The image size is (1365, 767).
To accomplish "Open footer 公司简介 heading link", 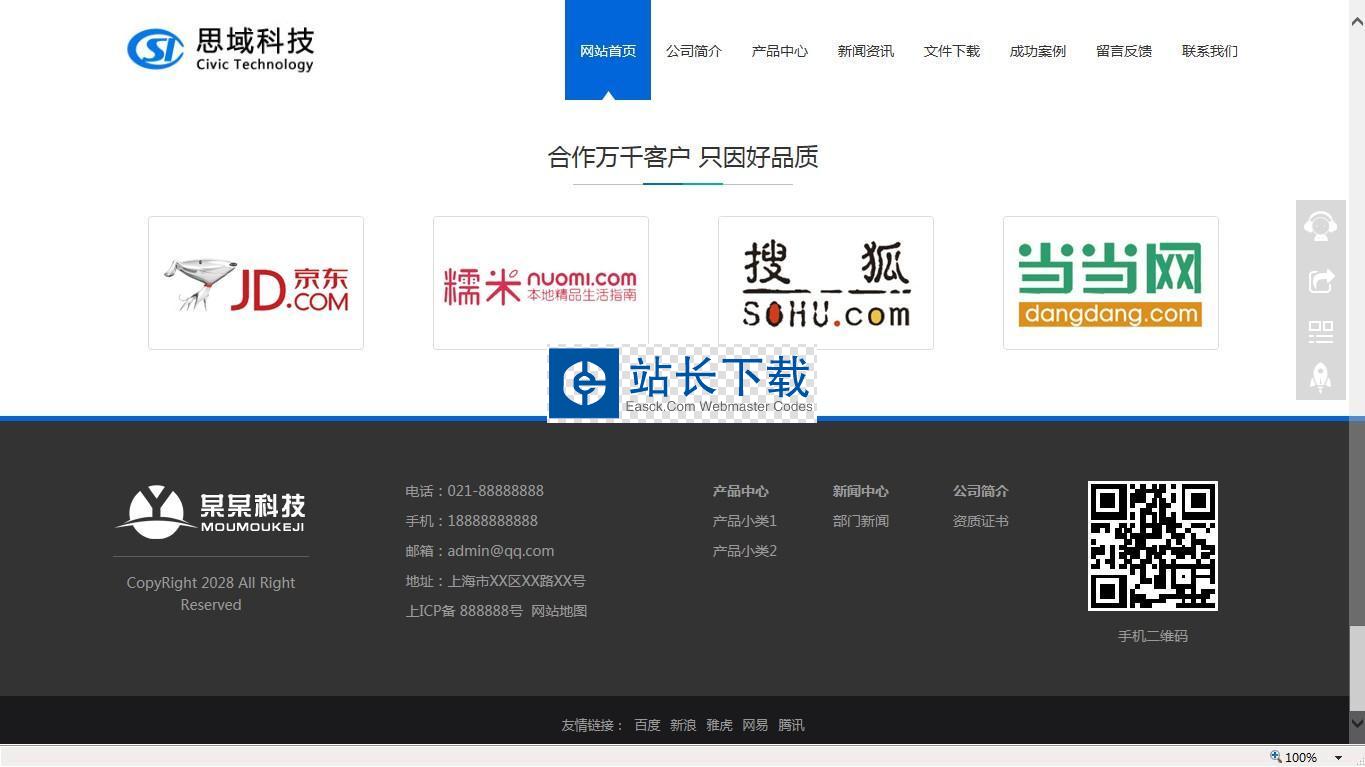I will coord(981,491).
